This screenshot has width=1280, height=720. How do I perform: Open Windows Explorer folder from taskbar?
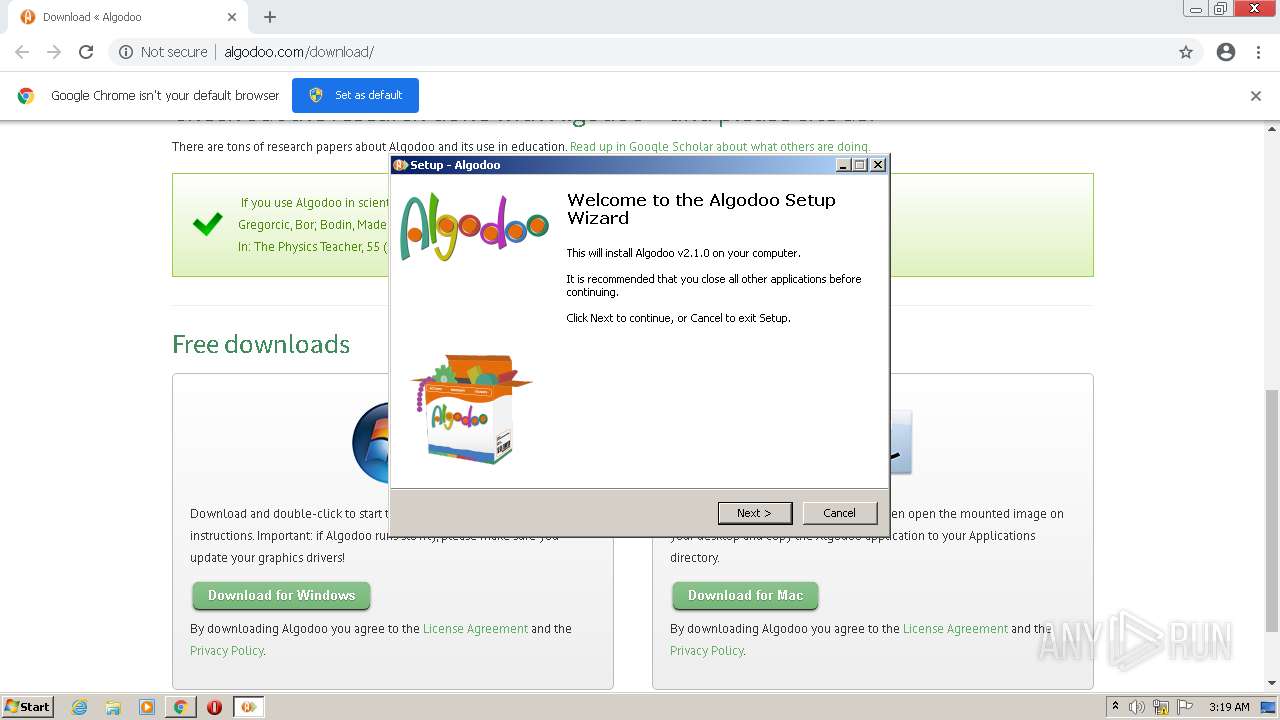(113, 707)
